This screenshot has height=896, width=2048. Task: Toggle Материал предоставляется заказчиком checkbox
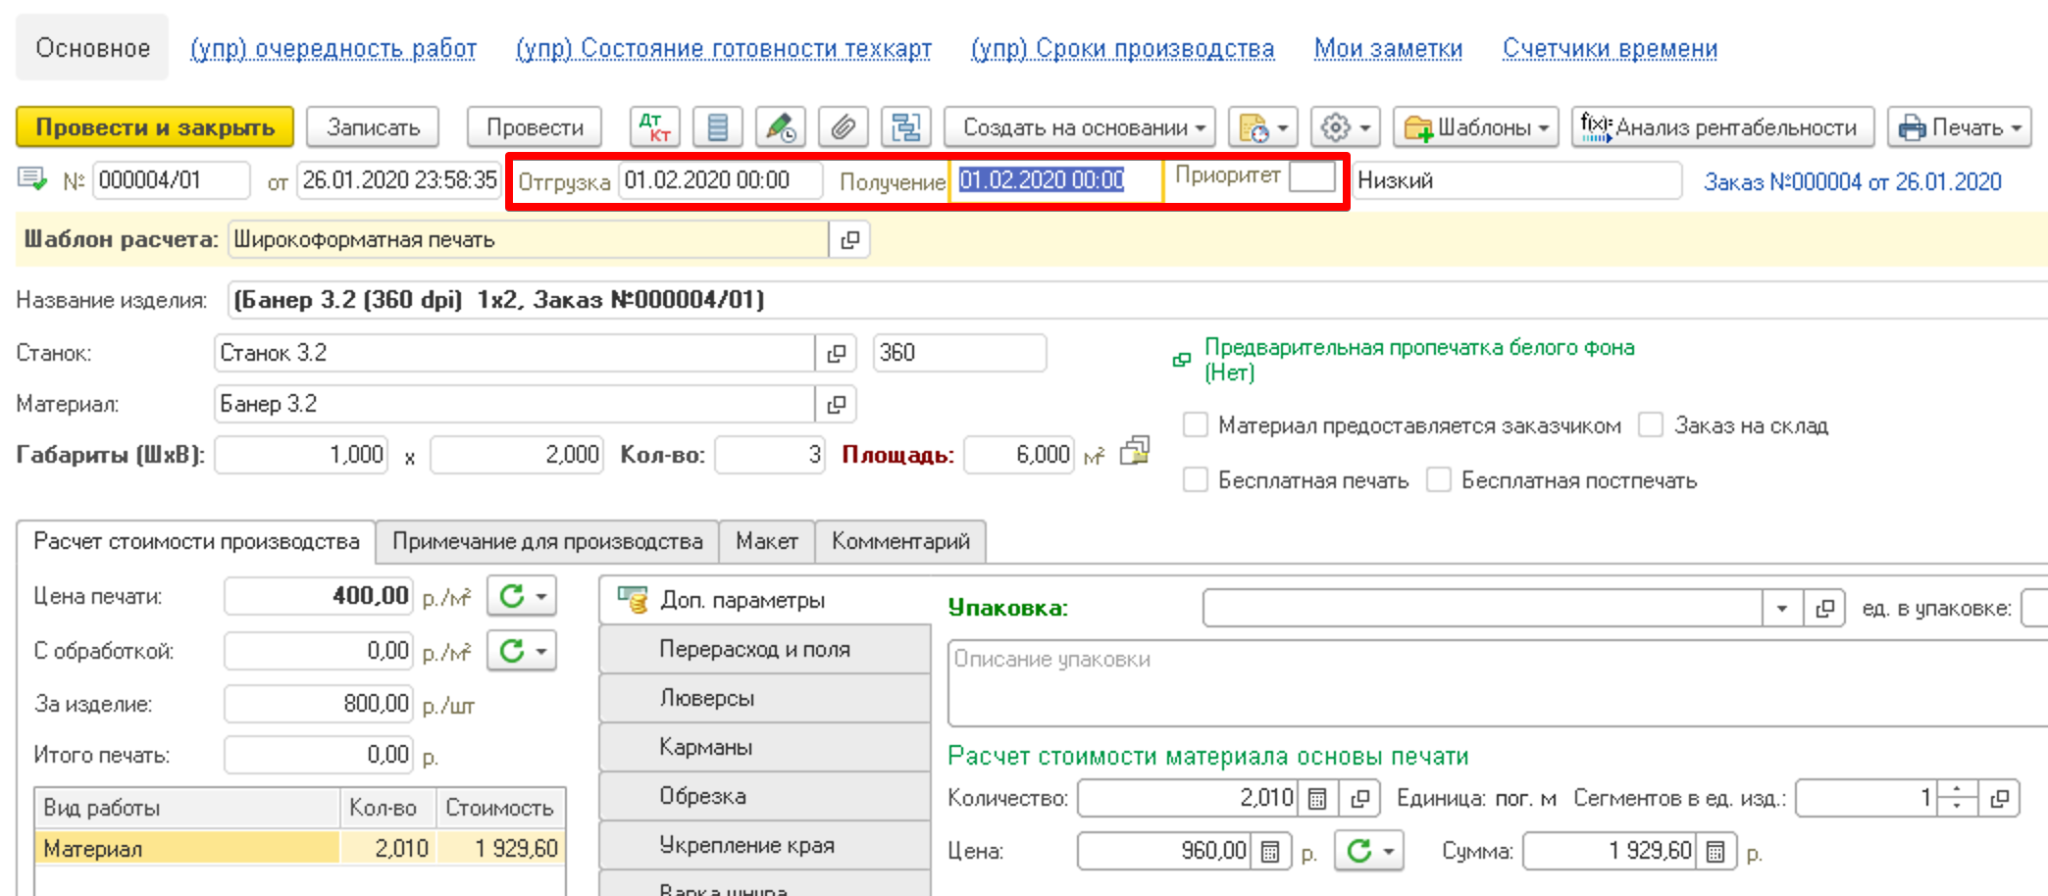pyautogui.click(x=1195, y=425)
